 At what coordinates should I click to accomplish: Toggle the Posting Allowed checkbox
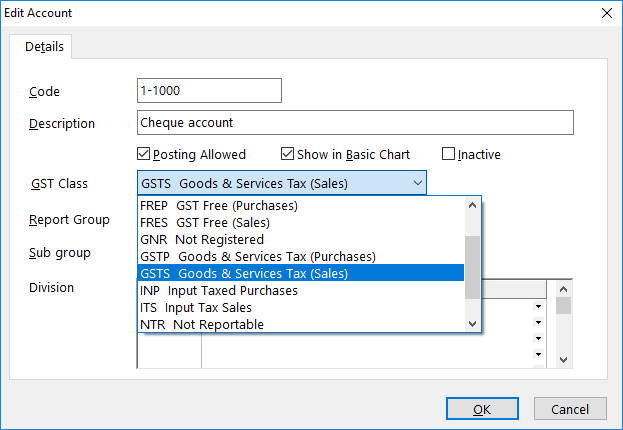[144, 155]
